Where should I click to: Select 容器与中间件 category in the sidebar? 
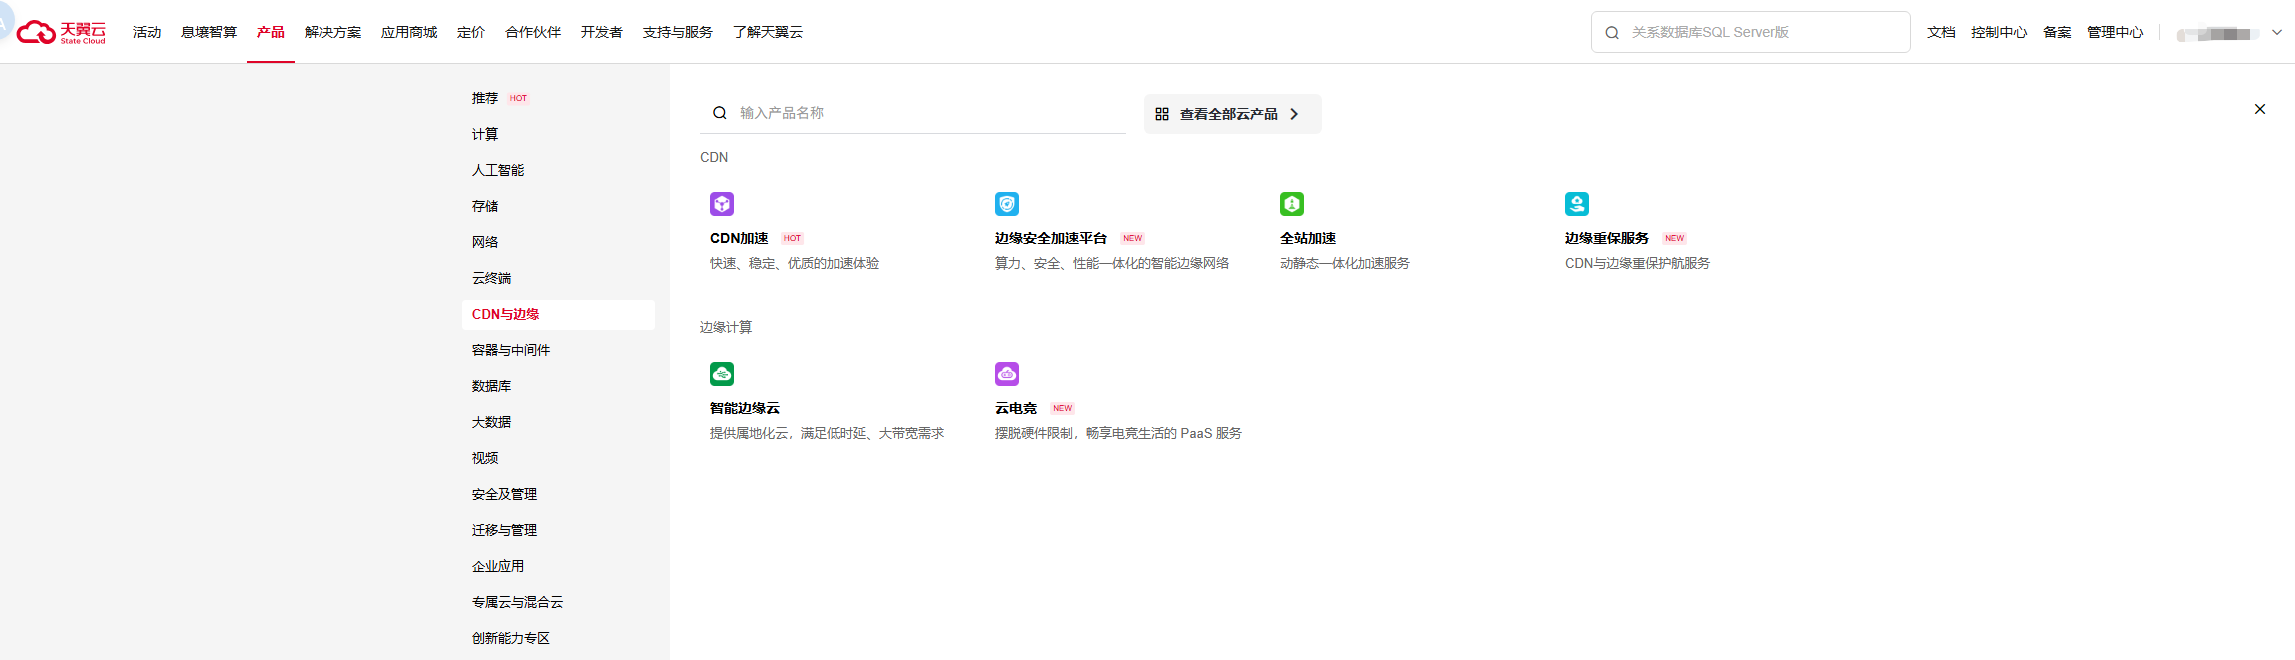point(511,350)
